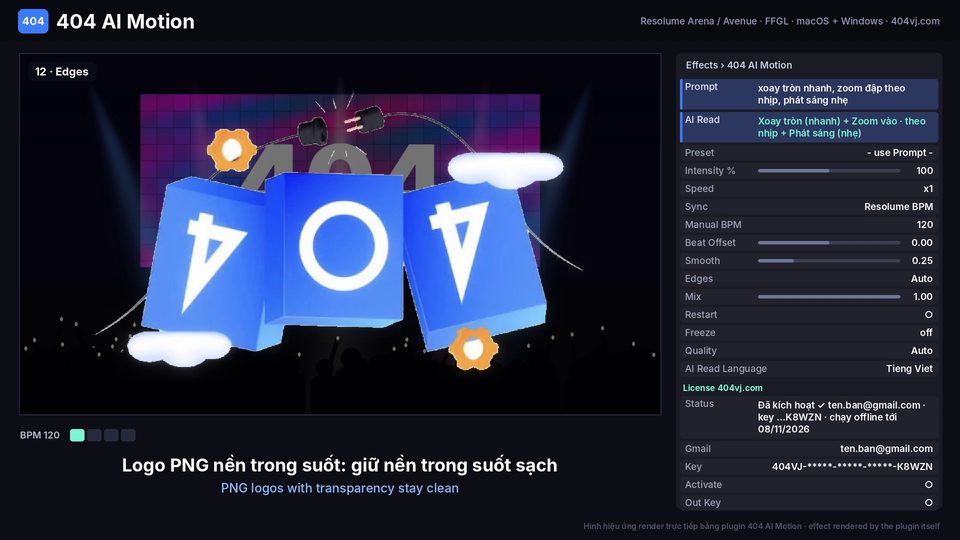Click the Beat Offset value 0.00

(x=922, y=243)
